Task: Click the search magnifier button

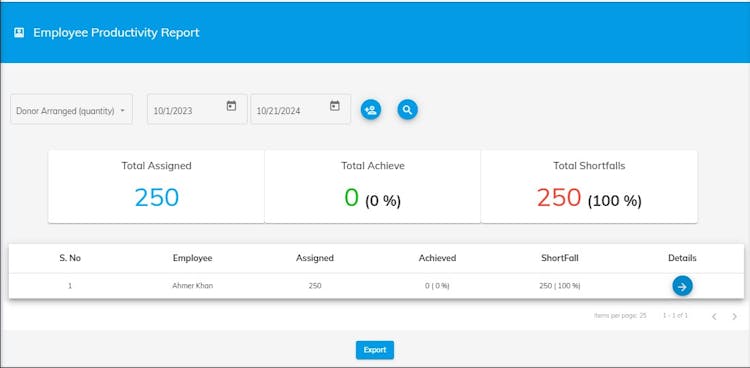Action: coord(408,110)
